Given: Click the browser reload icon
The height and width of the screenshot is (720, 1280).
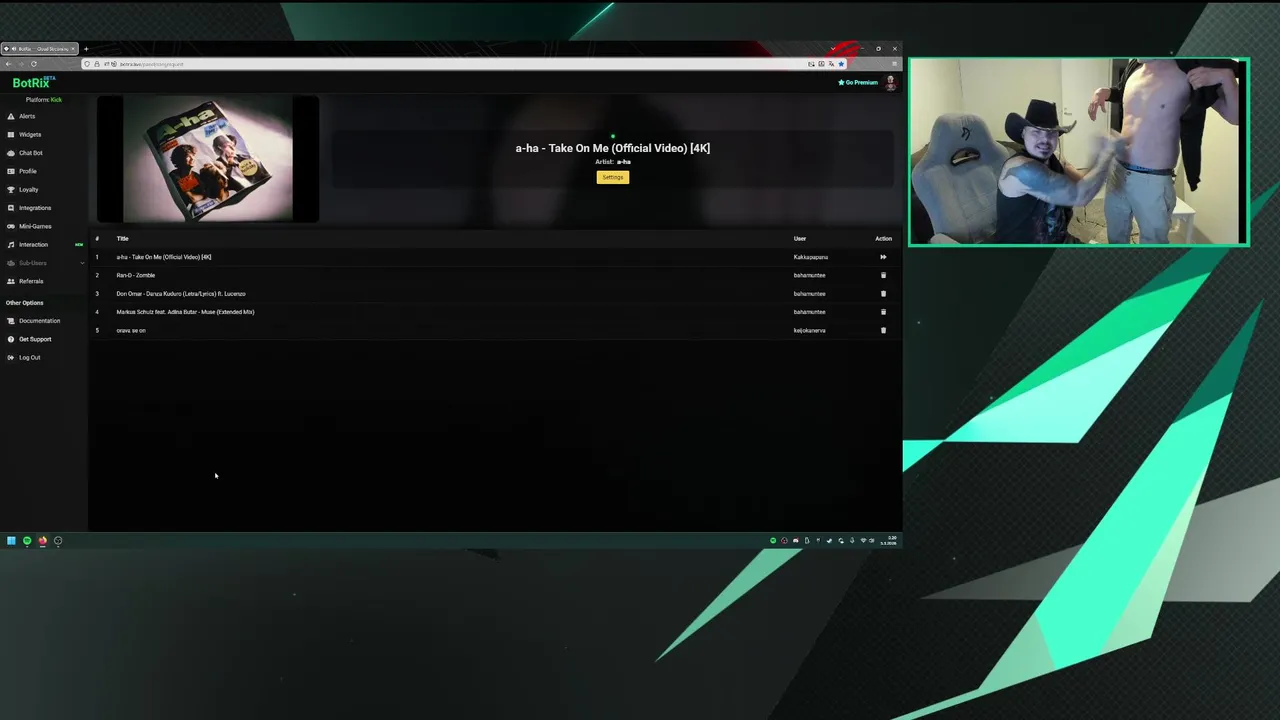Looking at the screenshot, I should point(33,64).
